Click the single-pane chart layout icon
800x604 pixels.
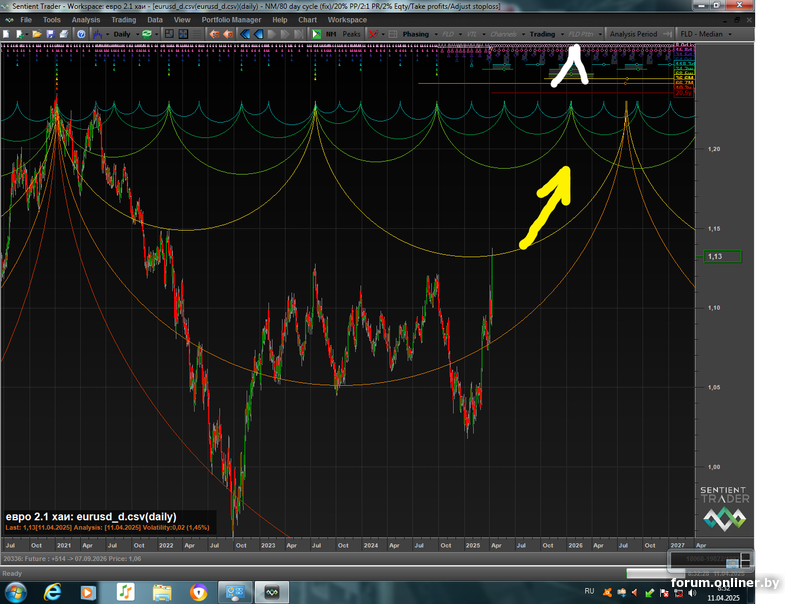pos(169,34)
